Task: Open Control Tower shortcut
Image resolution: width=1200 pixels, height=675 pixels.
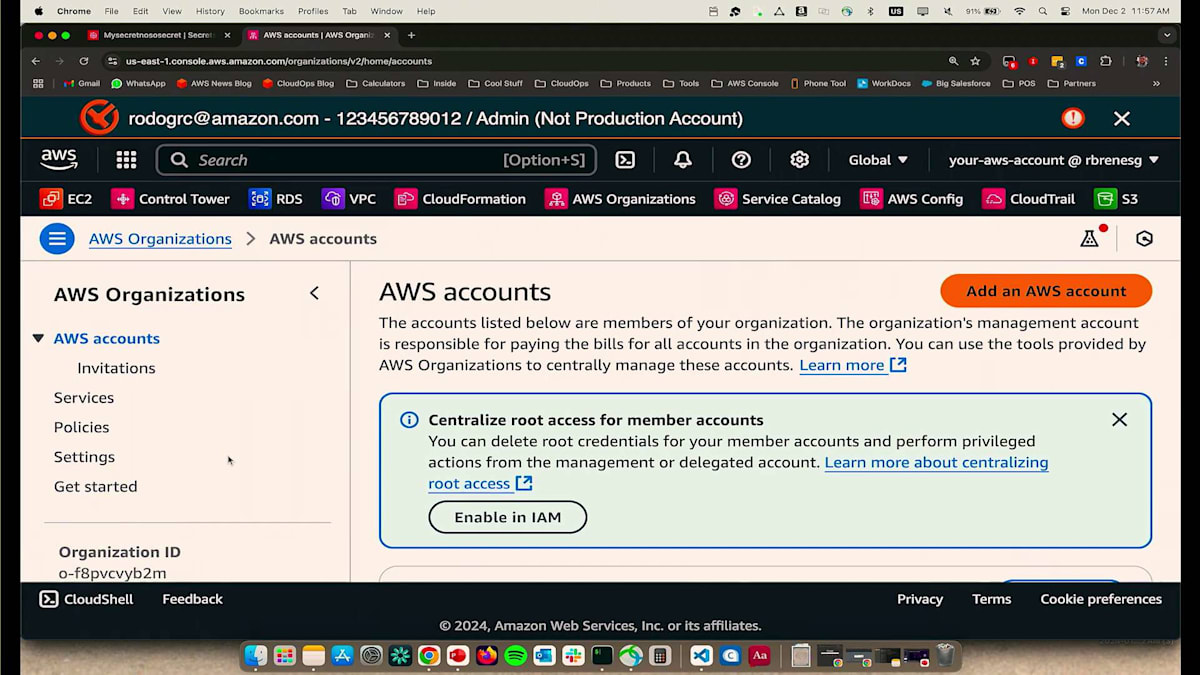Action: click(x=171, y=199)
